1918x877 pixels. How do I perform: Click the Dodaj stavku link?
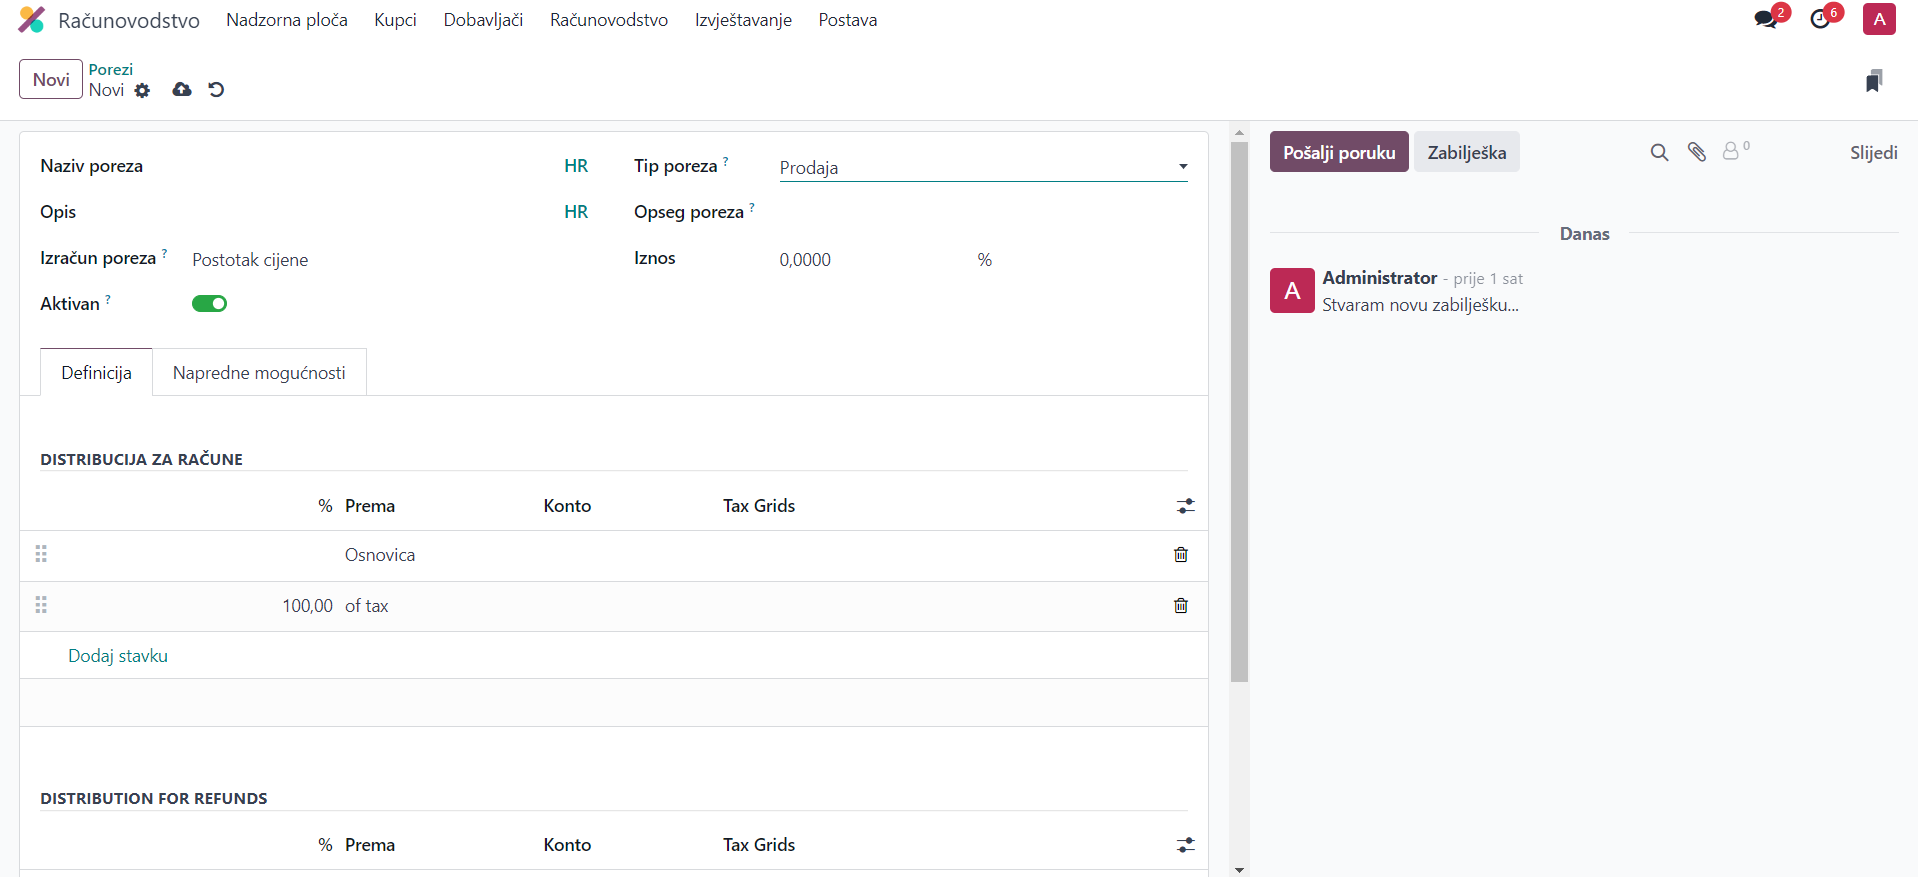coord(118,656)
